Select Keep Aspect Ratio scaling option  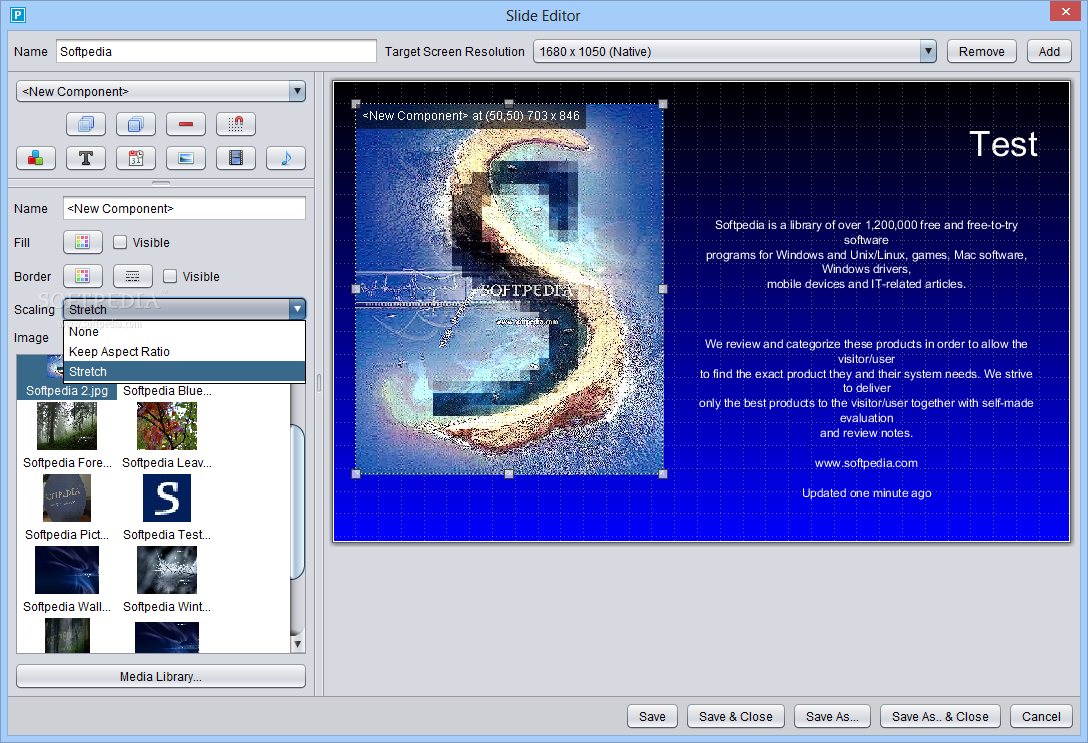click(185, 352)
